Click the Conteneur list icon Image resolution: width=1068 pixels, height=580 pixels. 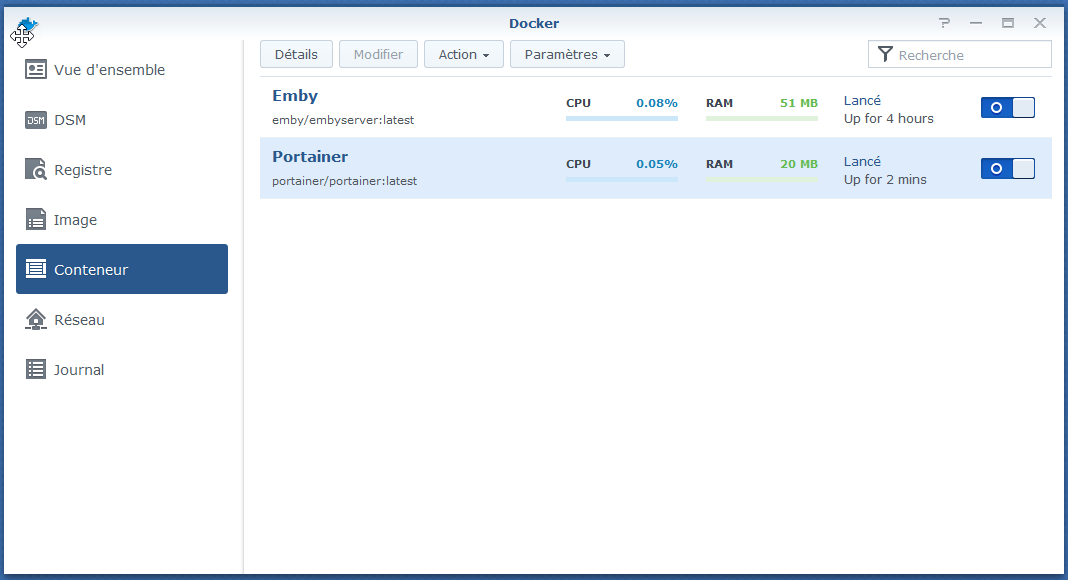pyautogui.click(x=35, y=269)
